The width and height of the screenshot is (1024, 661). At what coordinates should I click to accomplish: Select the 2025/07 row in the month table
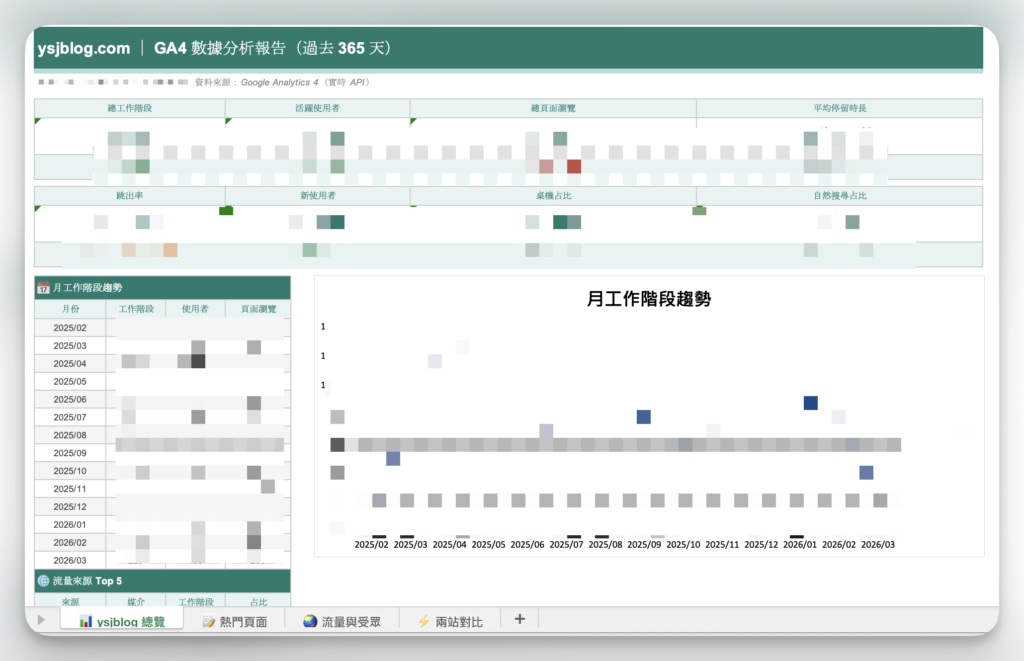tap(70, 417)
